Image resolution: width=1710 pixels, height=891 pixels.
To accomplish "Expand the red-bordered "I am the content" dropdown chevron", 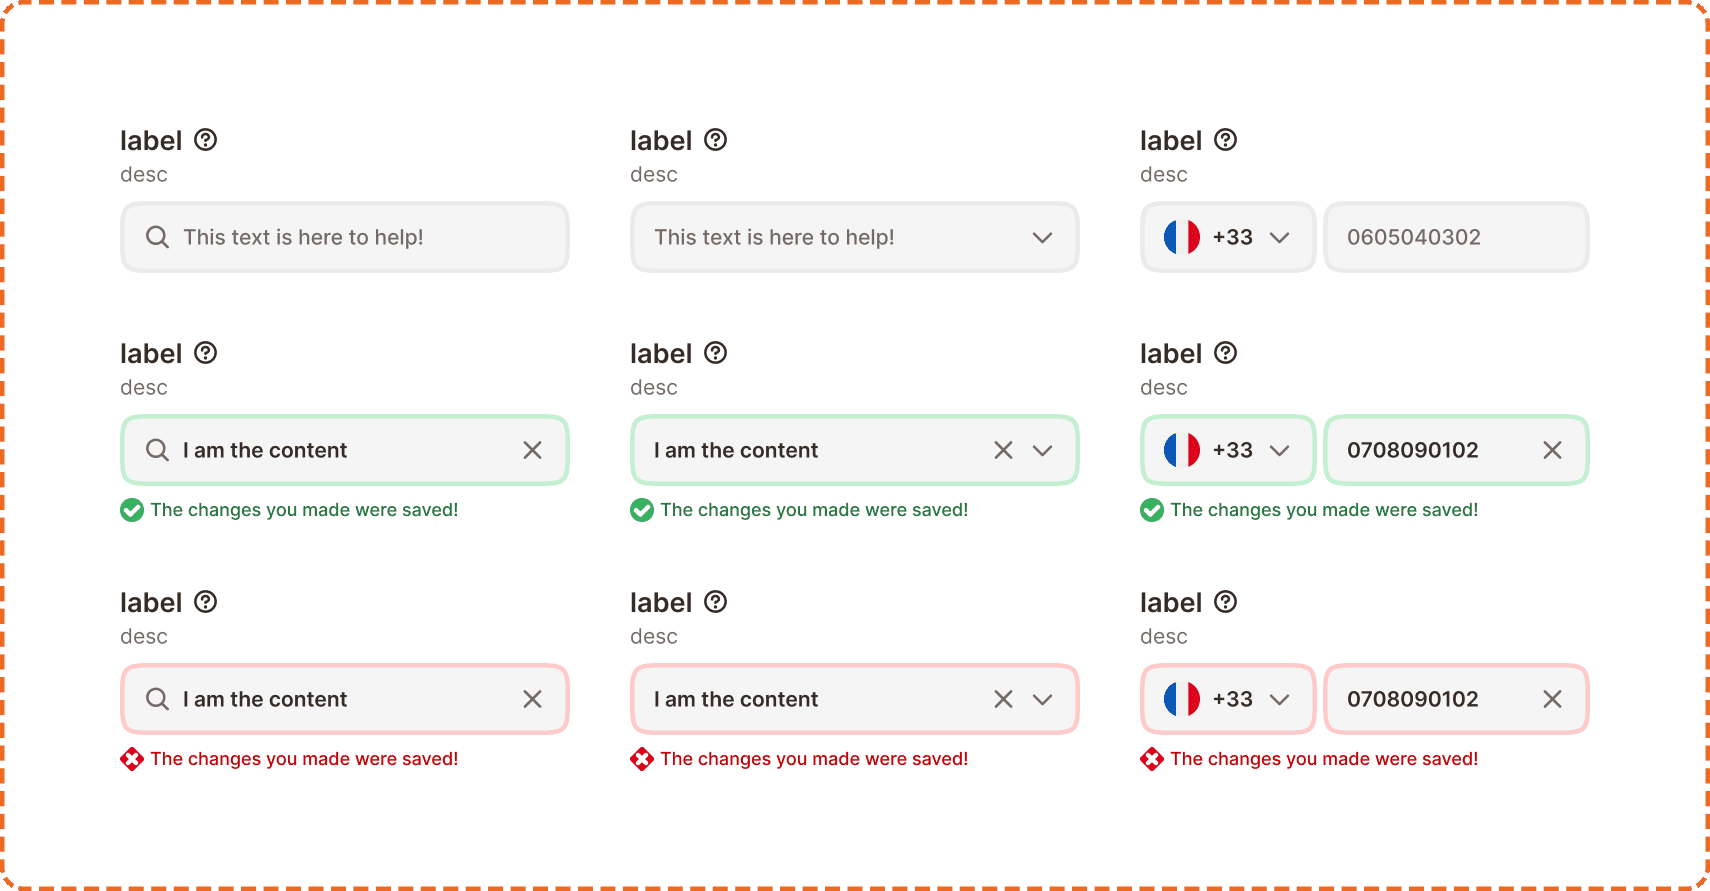I will pos(1042,699).
